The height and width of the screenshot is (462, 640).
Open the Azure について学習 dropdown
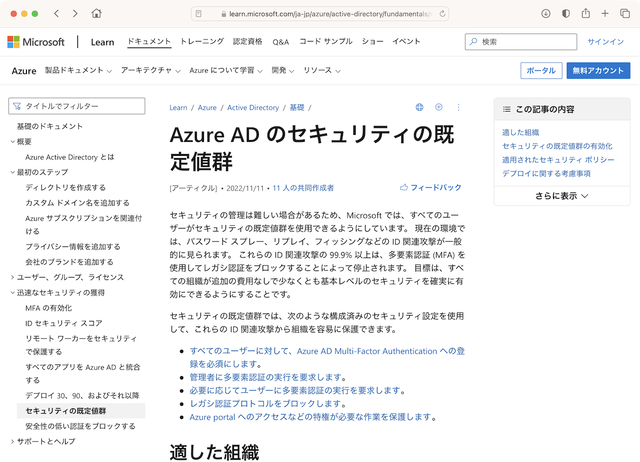pos(226,71)
